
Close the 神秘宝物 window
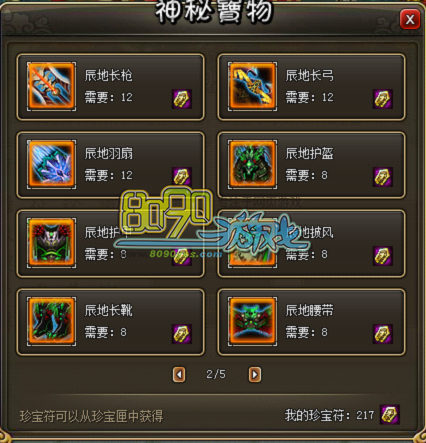click(x=410, y=20)
